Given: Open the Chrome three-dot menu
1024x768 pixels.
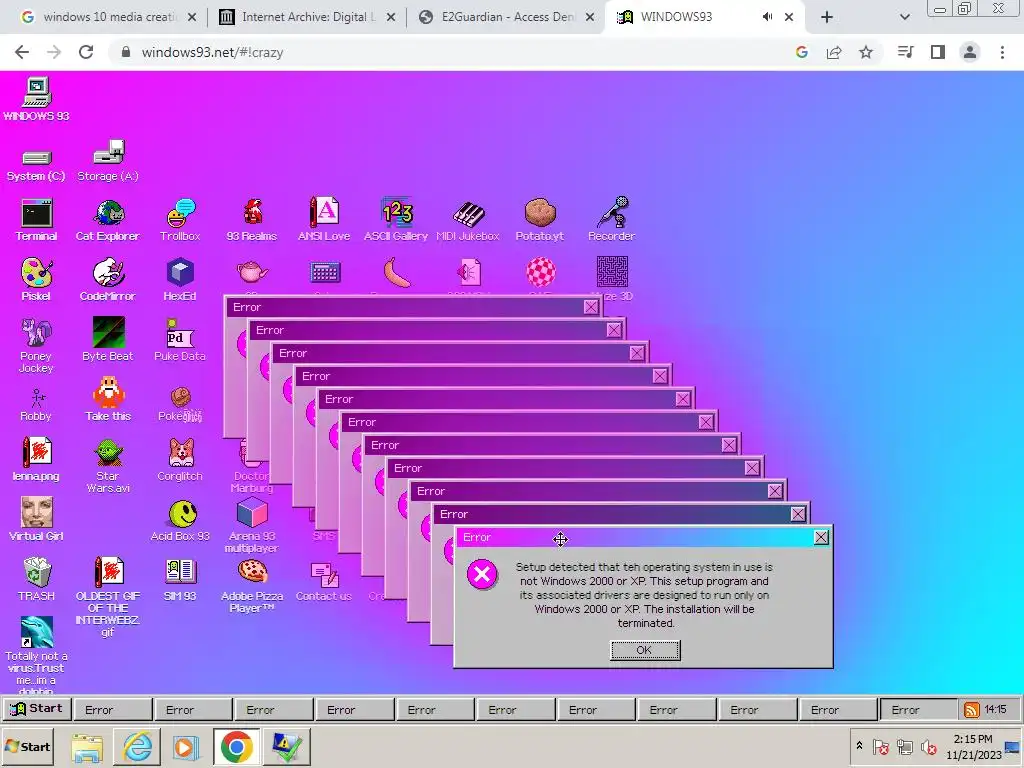Looking at the screenshot, I should pyautogui.click(x=1002, y=52).
